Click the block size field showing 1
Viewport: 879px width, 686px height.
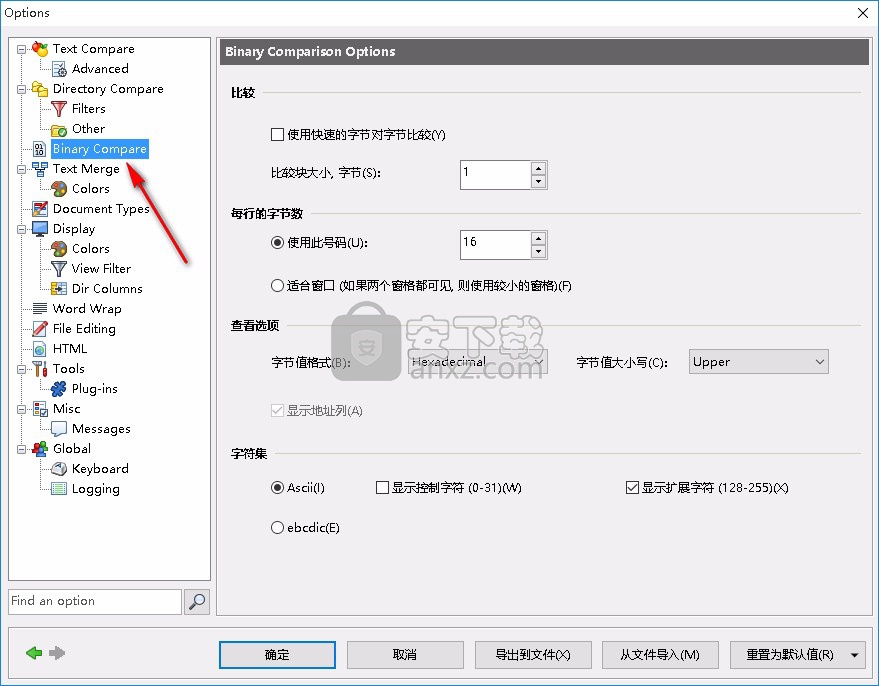pyautogui.click(x=495, y=175)
